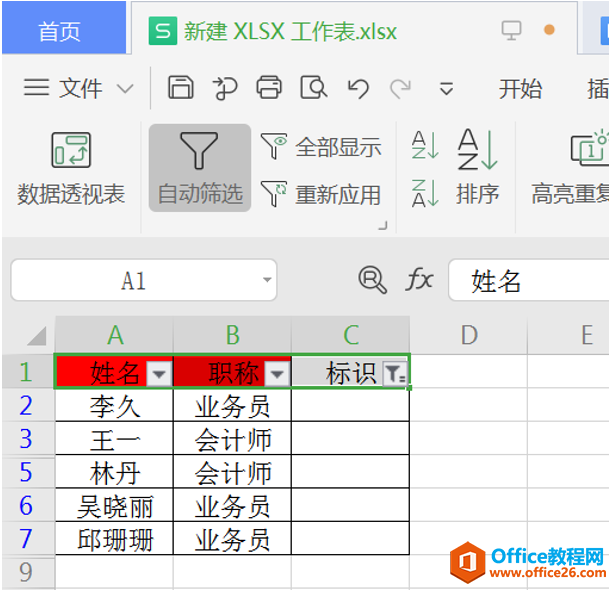The height and width of the screenshot is (590, 613).
Task: Open the active 标识 filter dropdown
Action: pyautogui.click(x=394, y=375)
